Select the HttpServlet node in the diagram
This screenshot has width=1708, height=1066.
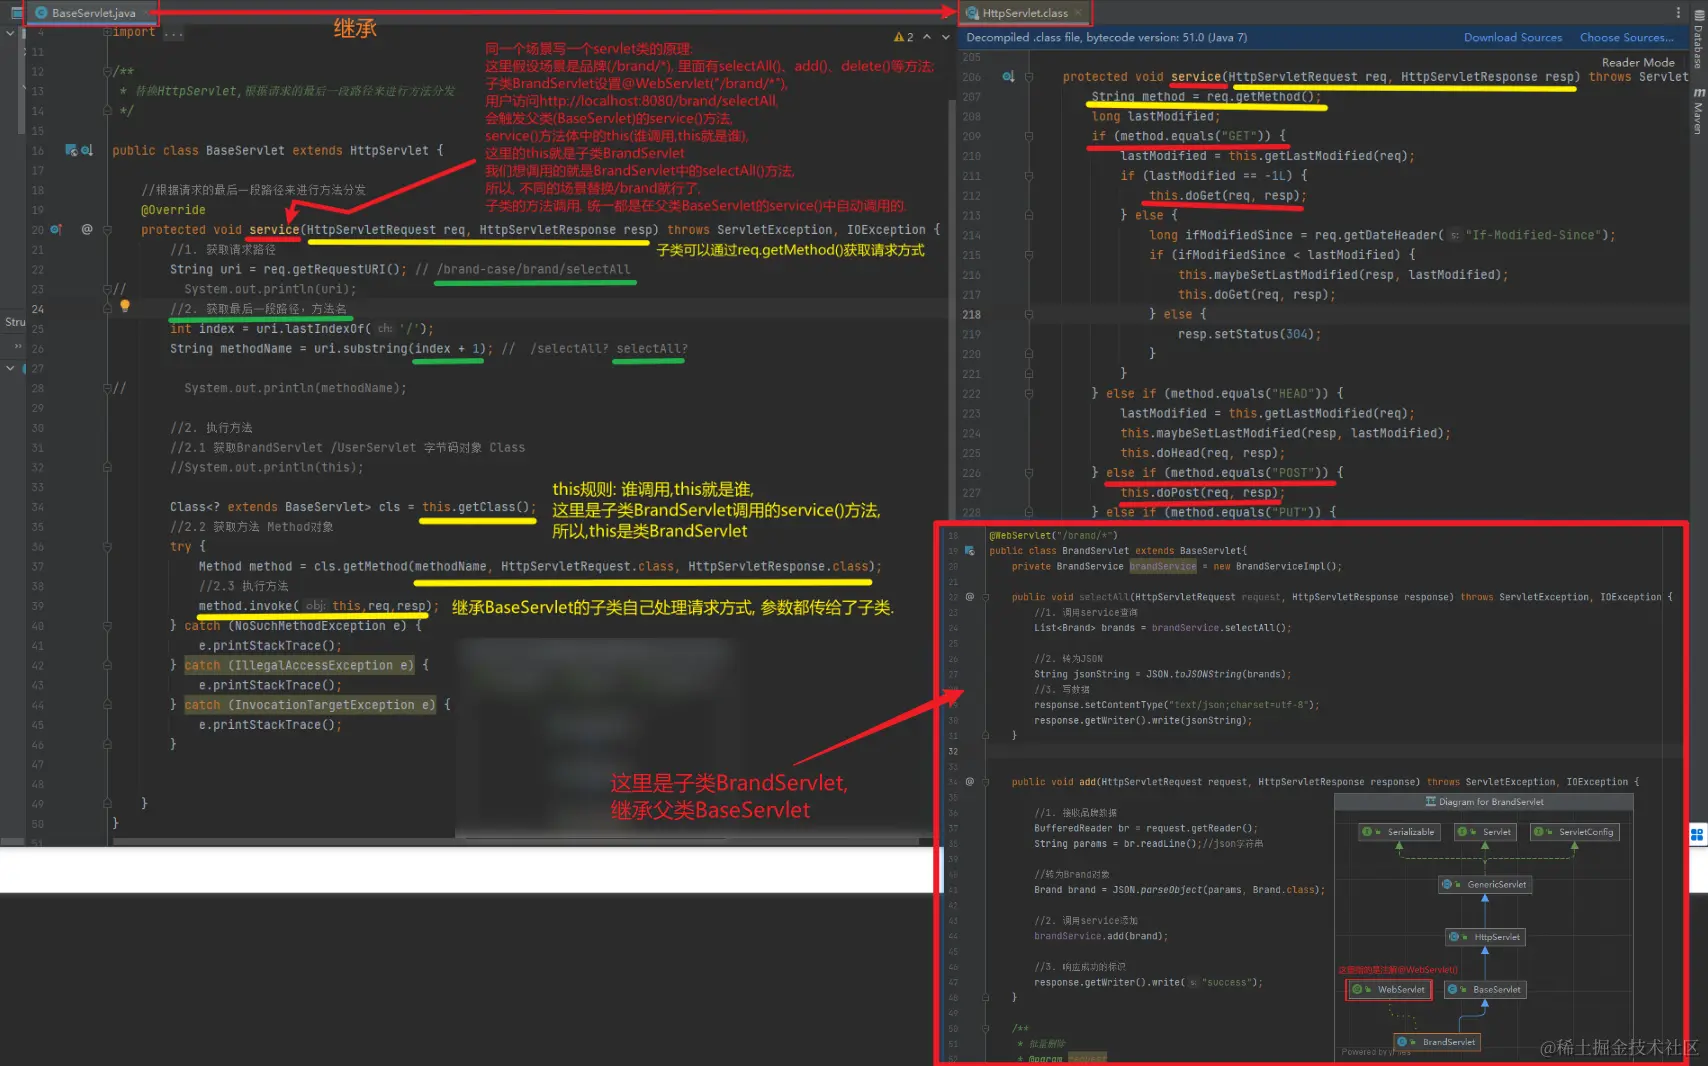point(1485,937)
